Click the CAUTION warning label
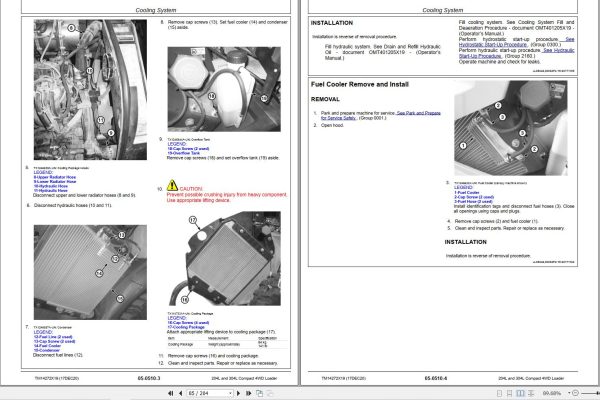This screenshot has width=600, height=400. [x=191, y=189]
